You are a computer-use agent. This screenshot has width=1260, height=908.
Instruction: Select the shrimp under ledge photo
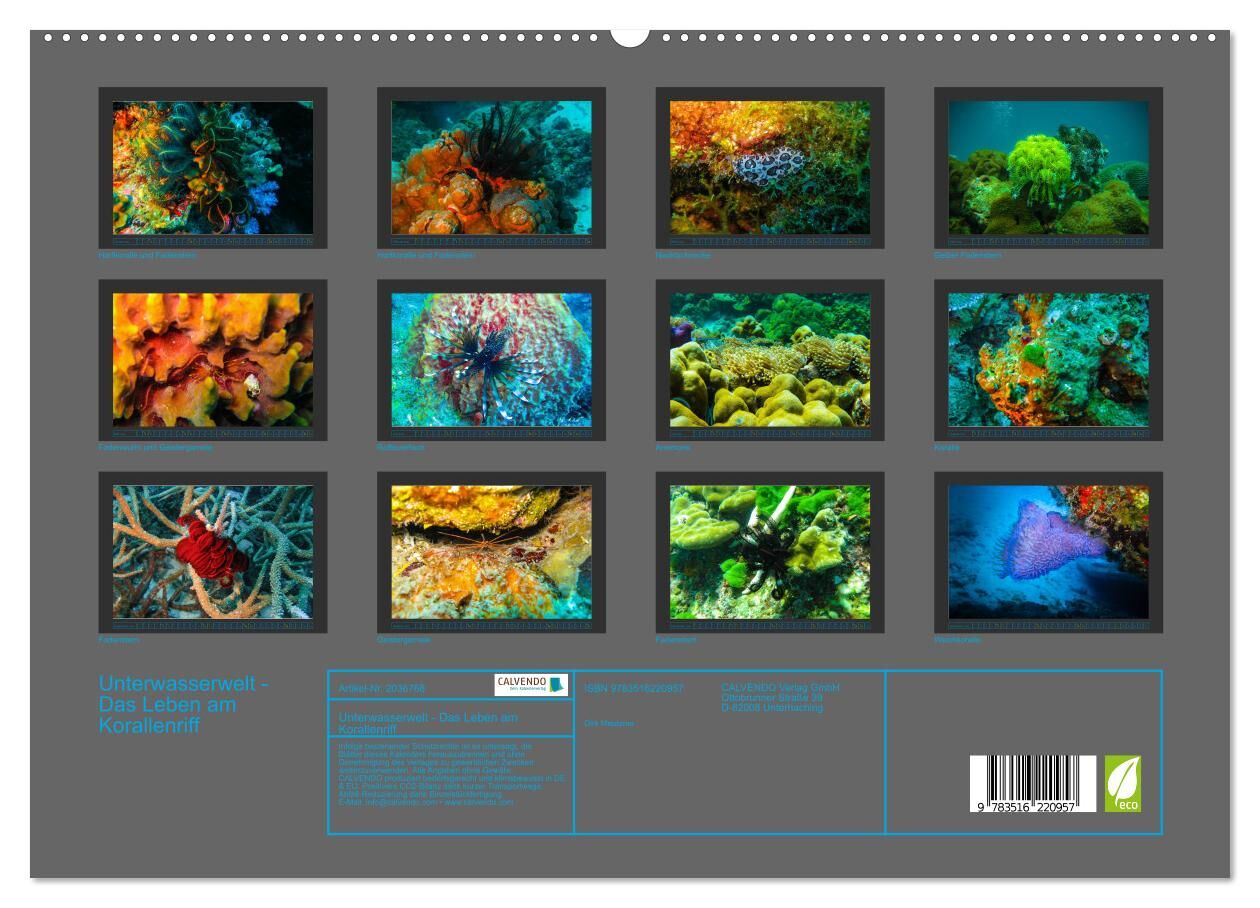tap(491, 551)
